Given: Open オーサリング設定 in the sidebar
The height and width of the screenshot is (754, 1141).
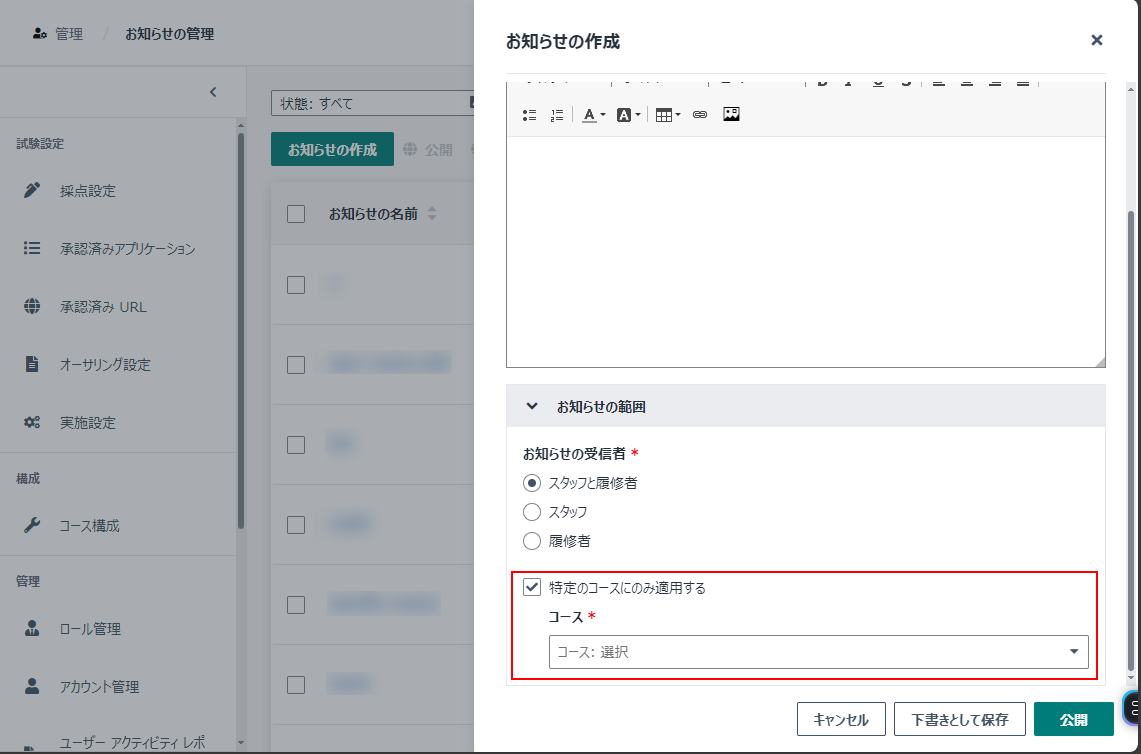Looking at the screenshot, I should pyautogui.click(x=105, y=365).
